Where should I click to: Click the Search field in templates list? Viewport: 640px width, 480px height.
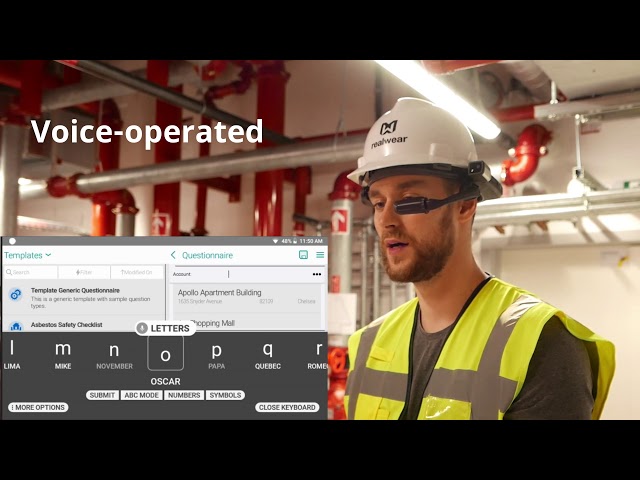pos(30,272)
